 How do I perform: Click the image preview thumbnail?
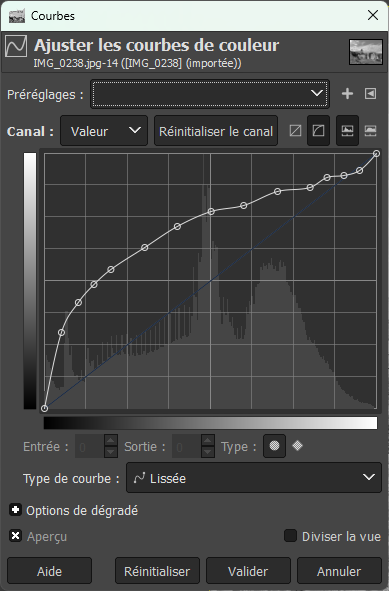coord(366,52)
